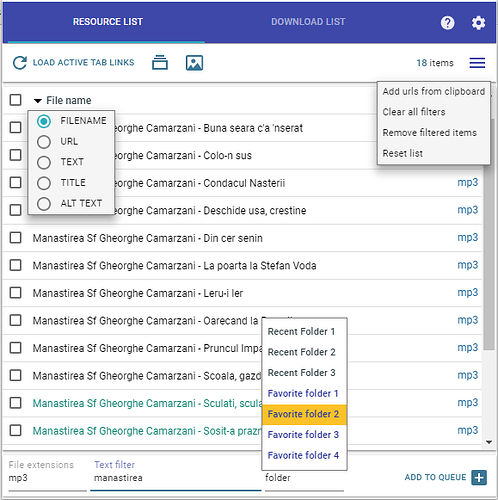This screenshot has width=498, height=500.
Task: Open the help question mark icon
Action: [447, 23]
